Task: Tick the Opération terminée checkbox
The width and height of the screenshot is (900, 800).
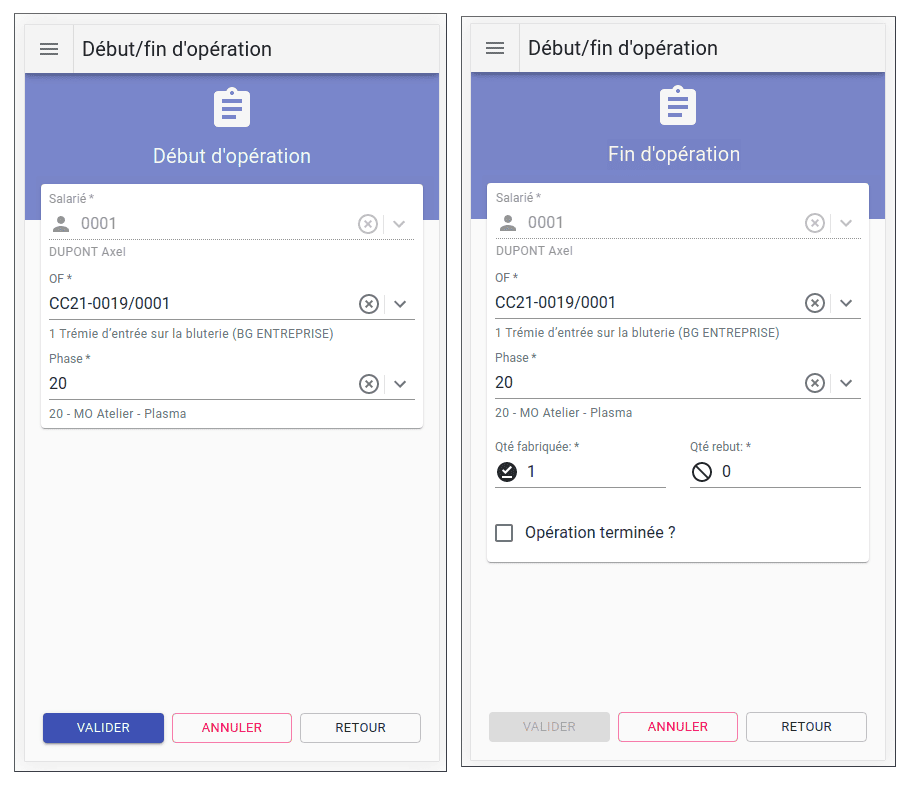Action: click(505, 533)
